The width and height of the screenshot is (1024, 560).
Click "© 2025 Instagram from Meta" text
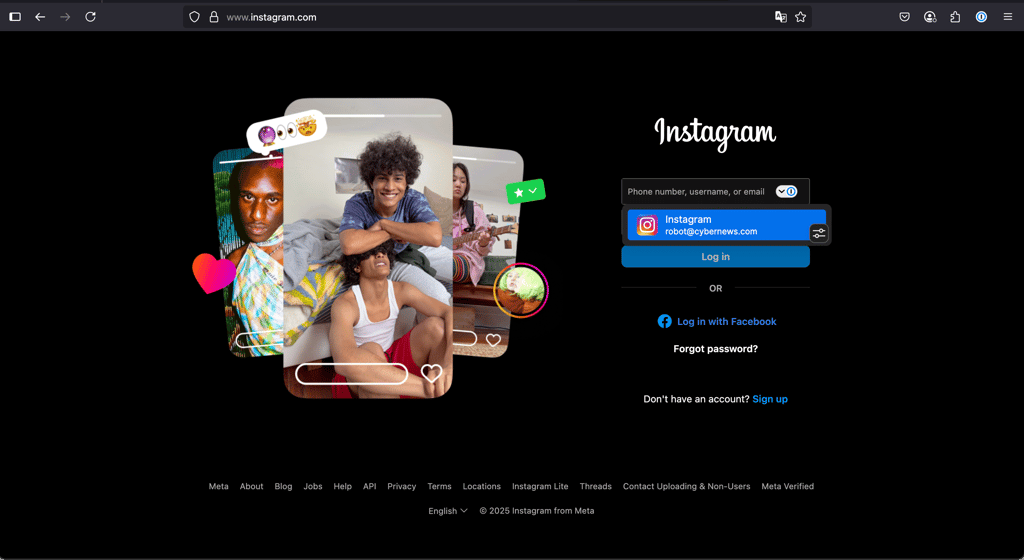[x=537, y=511]
